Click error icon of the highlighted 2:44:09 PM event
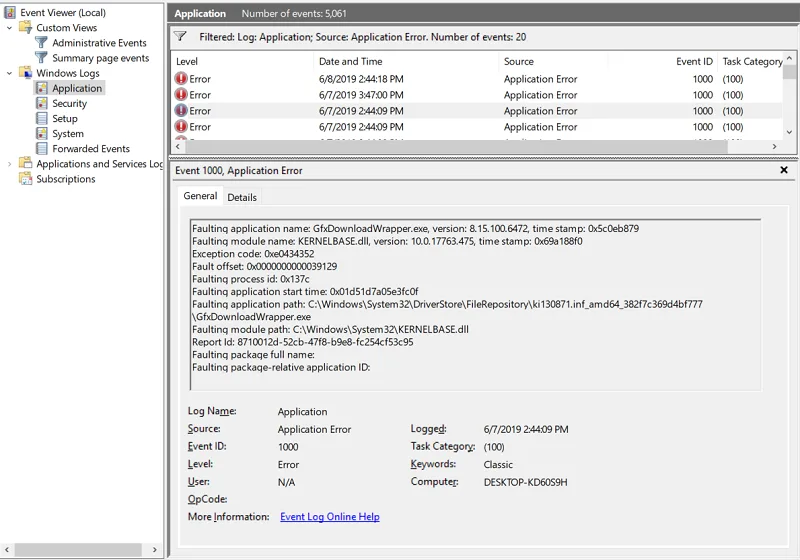The image size is (800, 560). (181, 110)
